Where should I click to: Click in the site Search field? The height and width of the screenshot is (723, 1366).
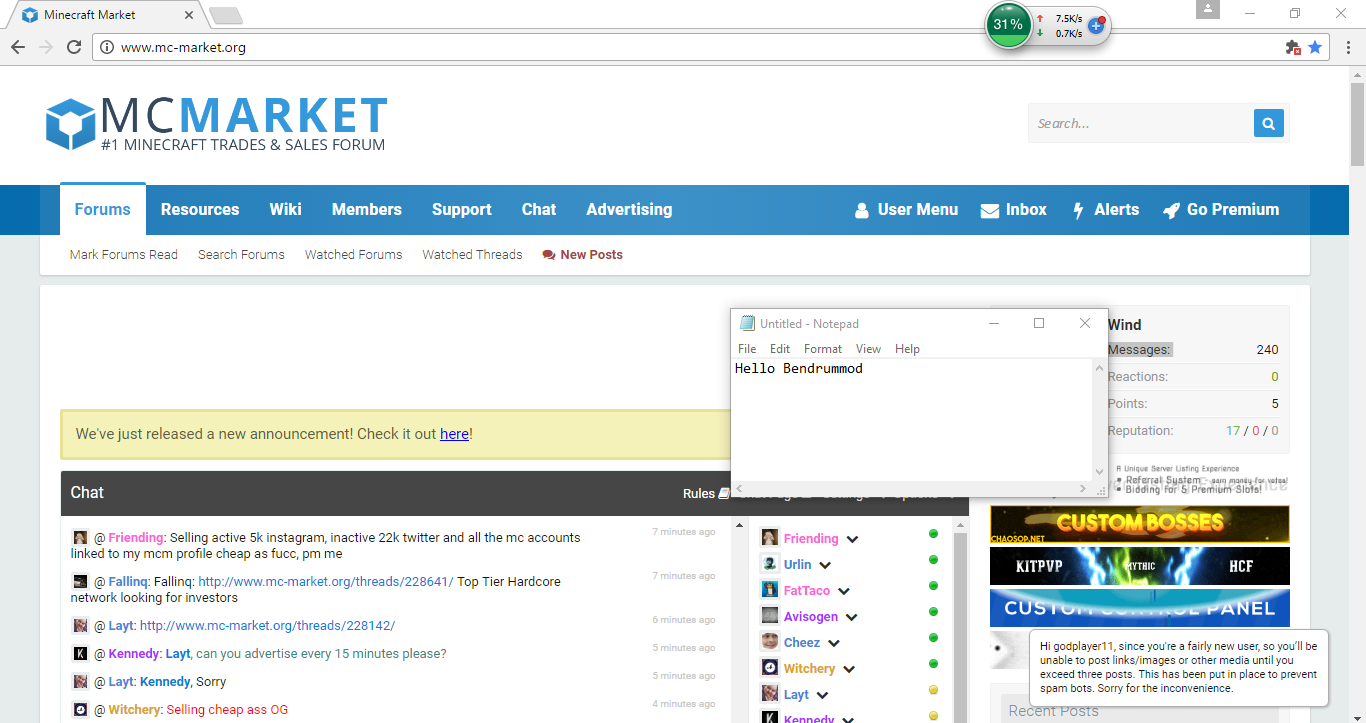tap(1141, 124)
